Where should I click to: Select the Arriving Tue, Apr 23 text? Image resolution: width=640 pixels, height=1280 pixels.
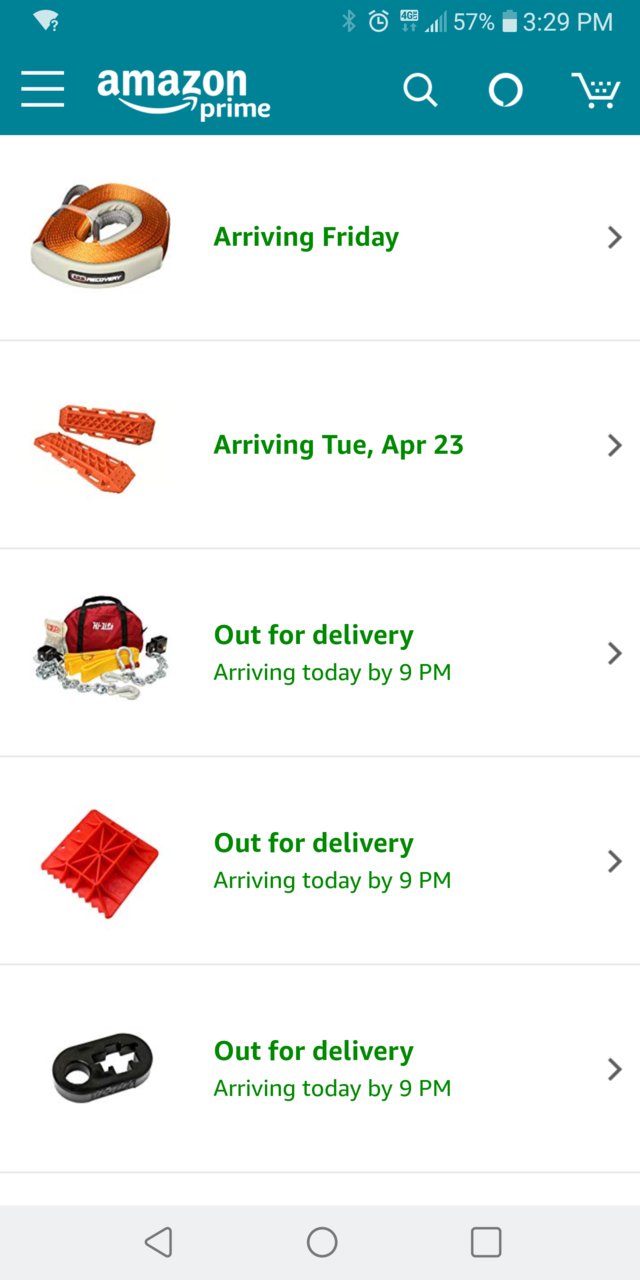[x=338, y=445]
